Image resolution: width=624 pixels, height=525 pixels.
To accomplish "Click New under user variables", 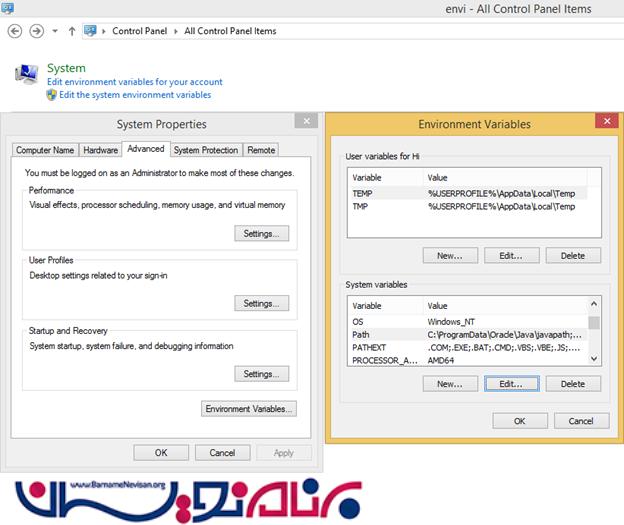I will [x=450, y=256].
